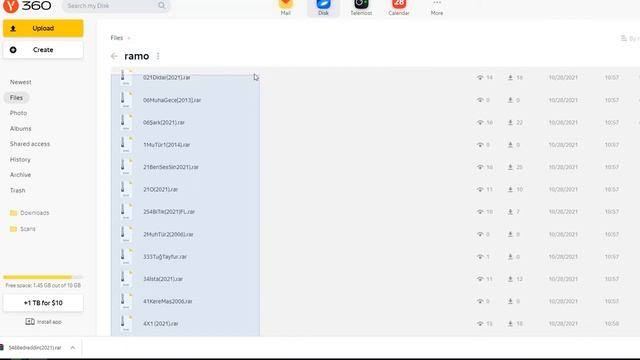The image size is (640, 360).
Task: Select file 4X1 (2021).rar
Action: coord(160,324)
